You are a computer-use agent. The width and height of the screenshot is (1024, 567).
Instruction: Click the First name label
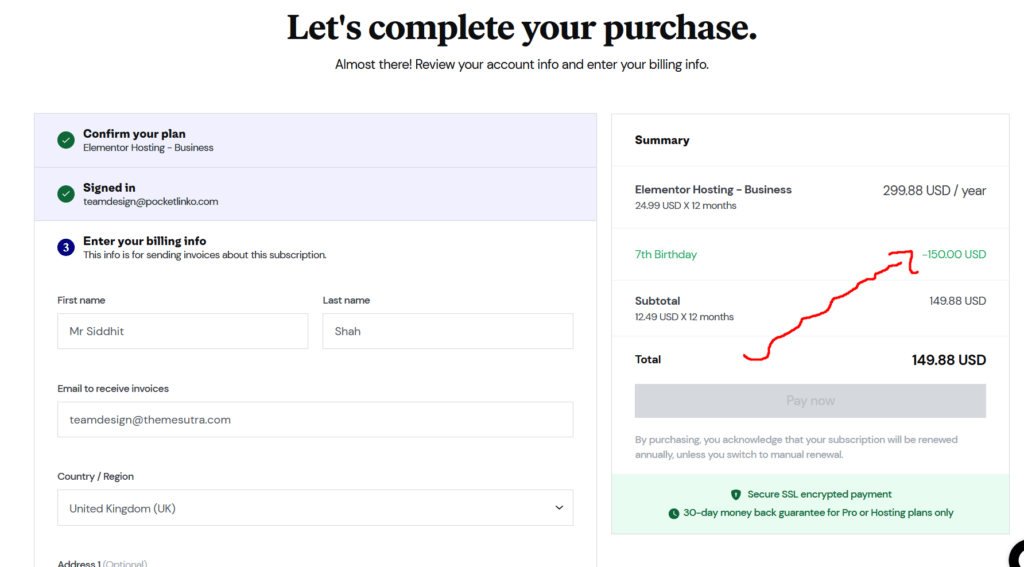81,300
